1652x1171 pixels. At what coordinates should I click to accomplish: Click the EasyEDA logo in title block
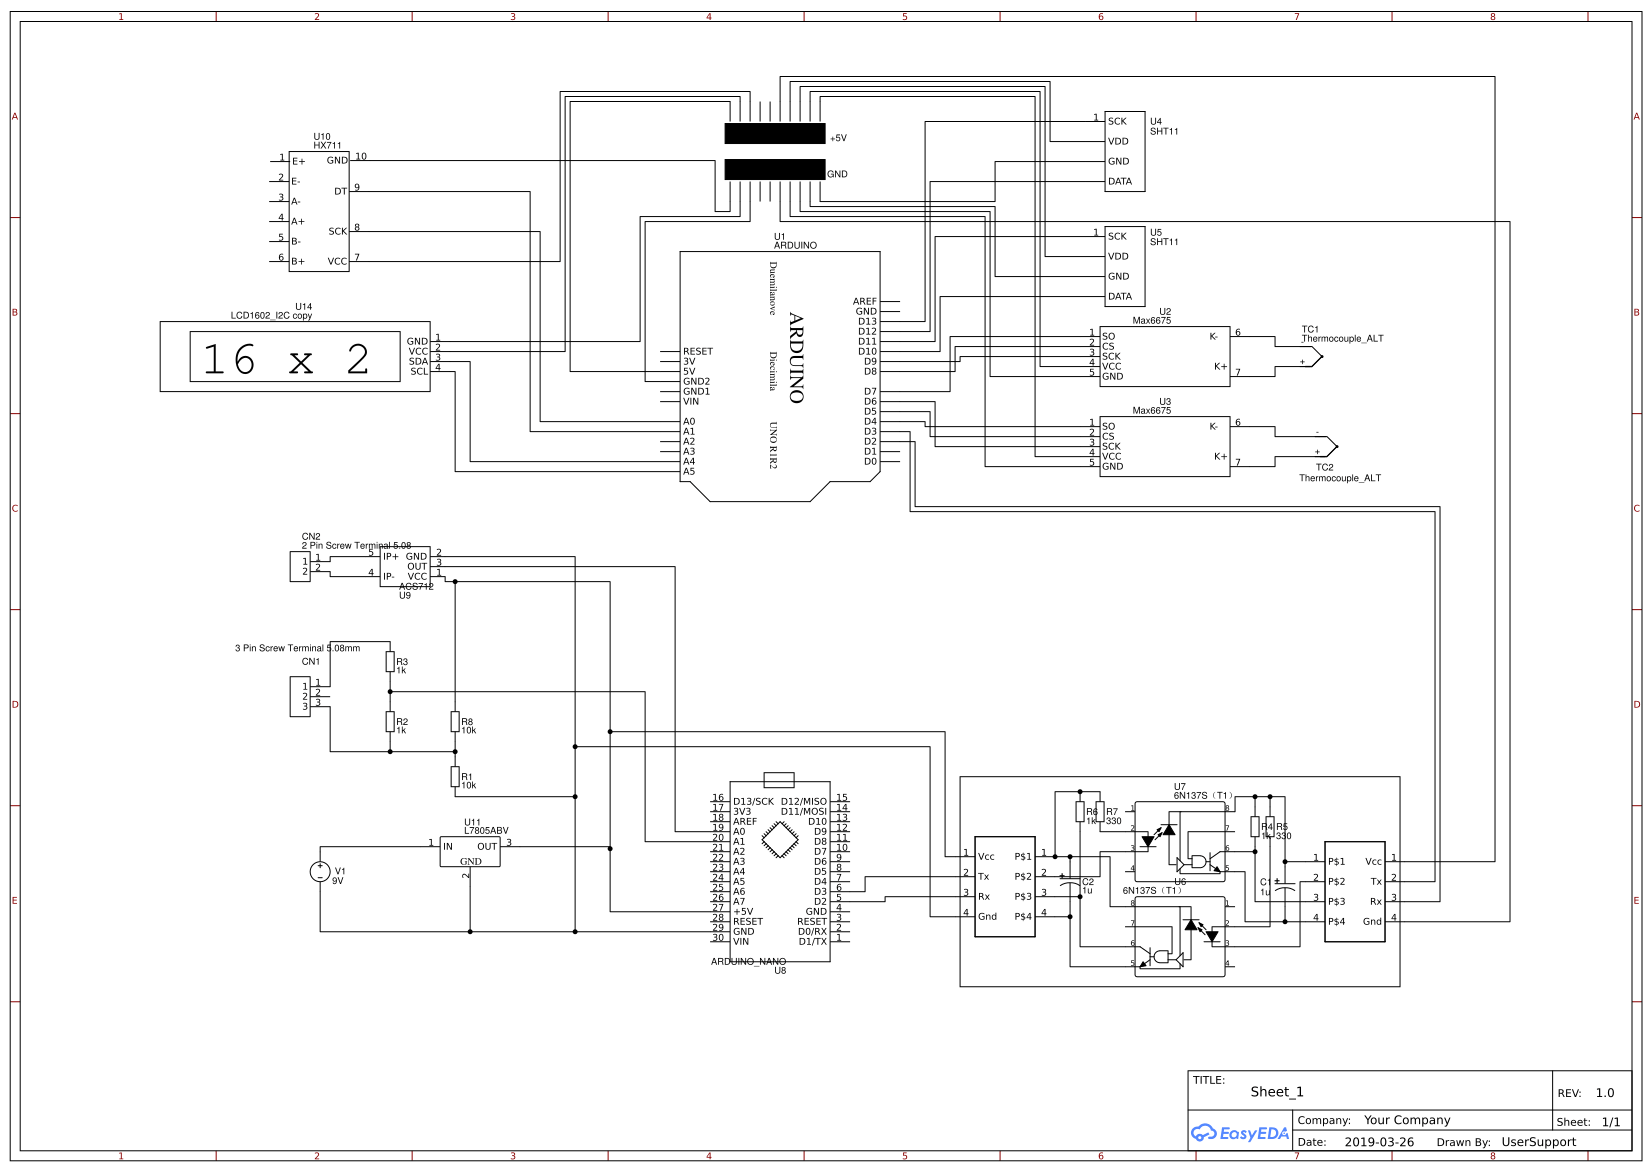click(1239, 1133)
